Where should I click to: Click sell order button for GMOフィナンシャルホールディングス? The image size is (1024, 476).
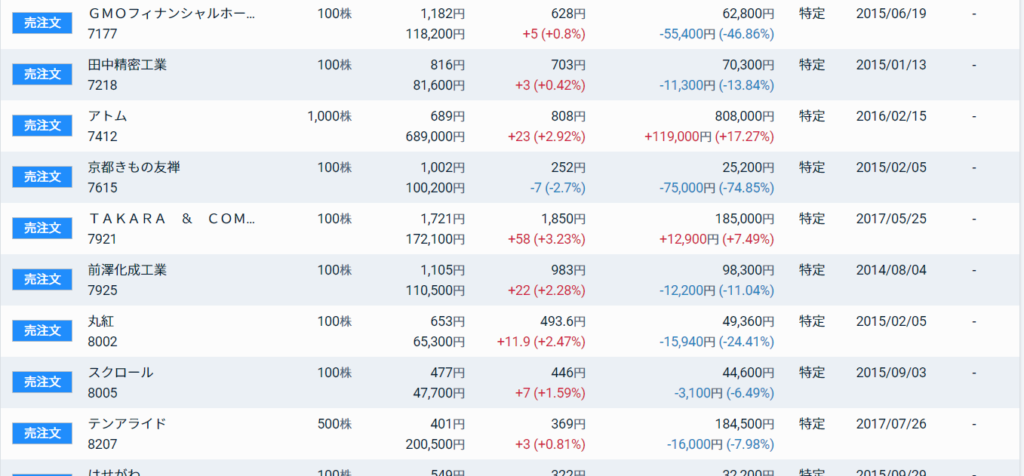[42, 23]
